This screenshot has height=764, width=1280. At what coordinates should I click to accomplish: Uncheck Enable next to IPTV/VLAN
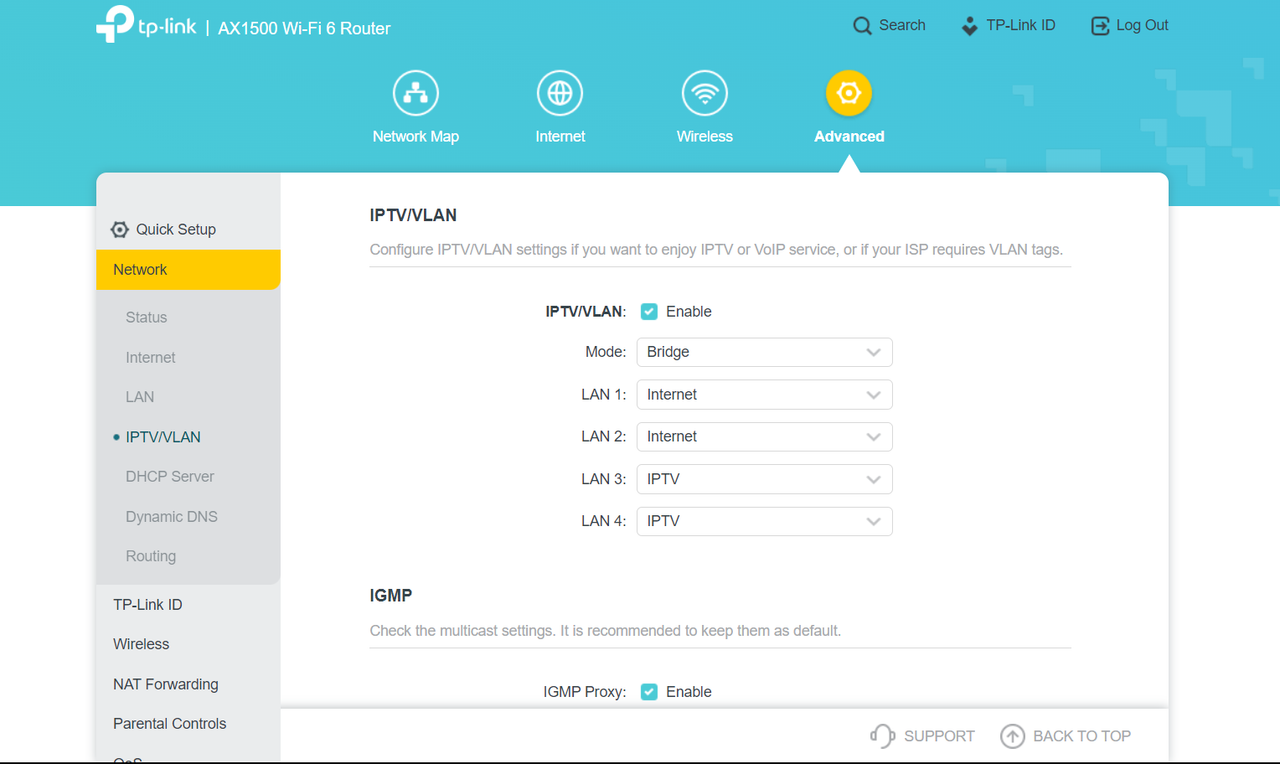pos(649,311)
